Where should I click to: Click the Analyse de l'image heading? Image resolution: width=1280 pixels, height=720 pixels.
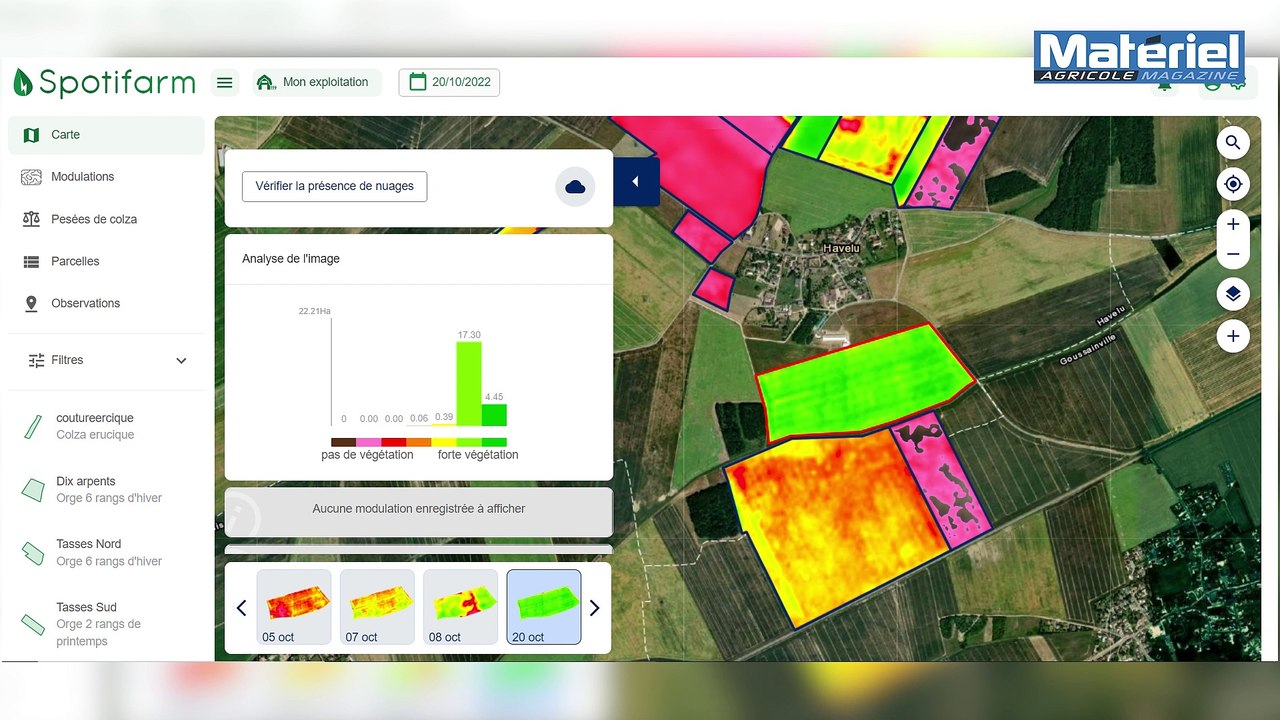291,259
